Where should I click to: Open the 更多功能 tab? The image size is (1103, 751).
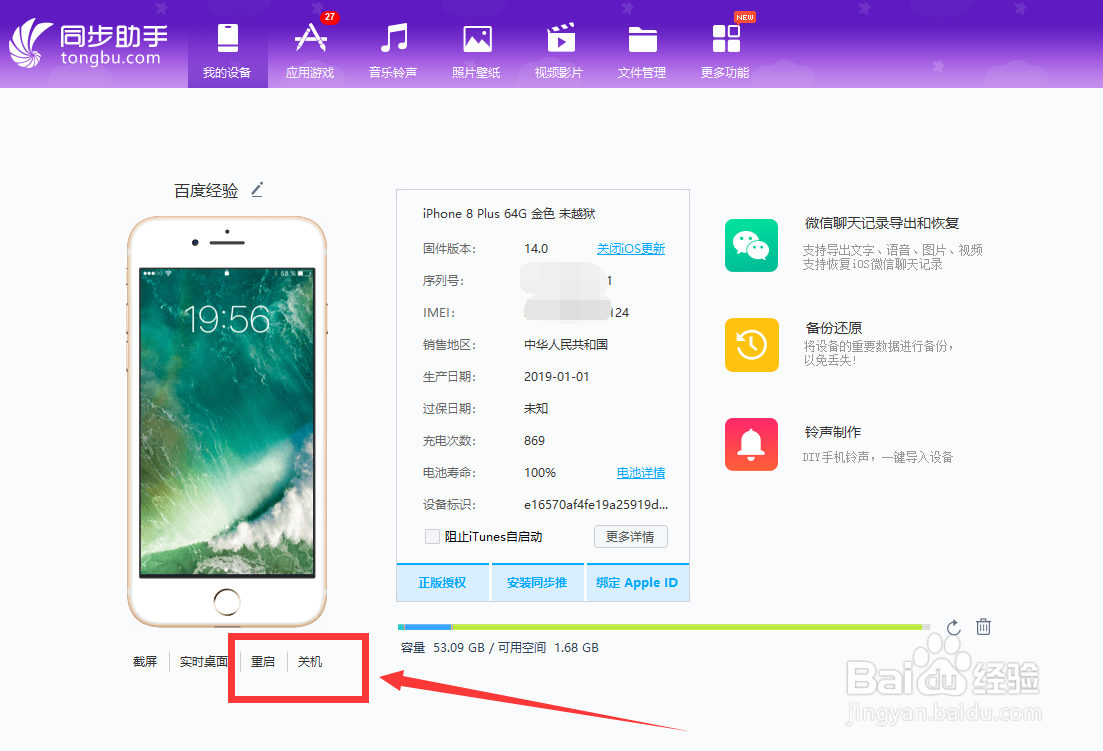pos(725,51)
